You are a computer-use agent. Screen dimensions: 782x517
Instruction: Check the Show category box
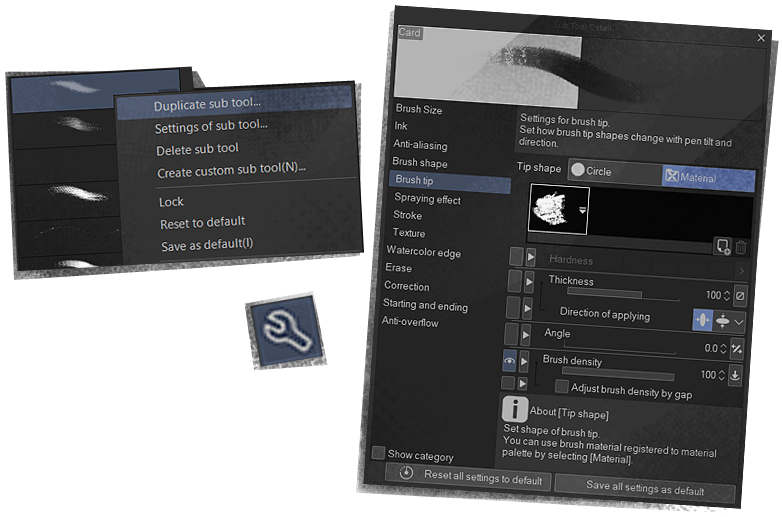point(379,453)
